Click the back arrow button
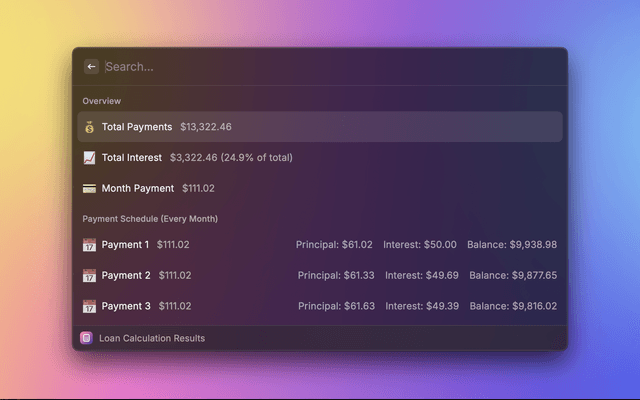The image size is (640, 400). point(92,67)
